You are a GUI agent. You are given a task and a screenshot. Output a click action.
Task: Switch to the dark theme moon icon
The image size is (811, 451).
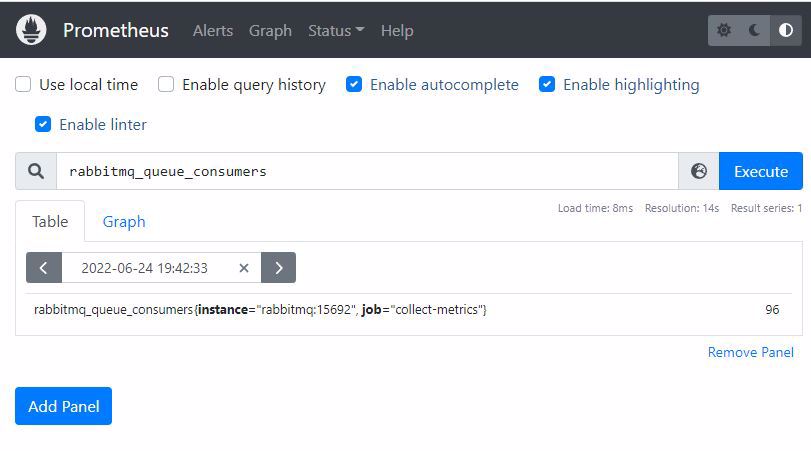click(x=755, y=30)
